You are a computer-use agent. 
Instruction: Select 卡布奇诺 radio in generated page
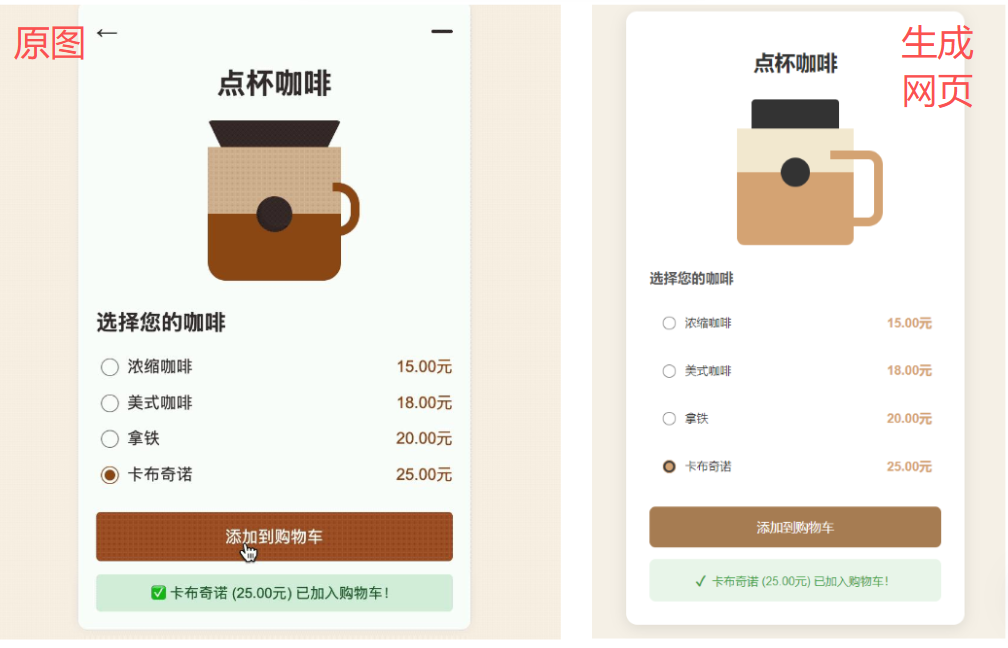pos(669,467)
